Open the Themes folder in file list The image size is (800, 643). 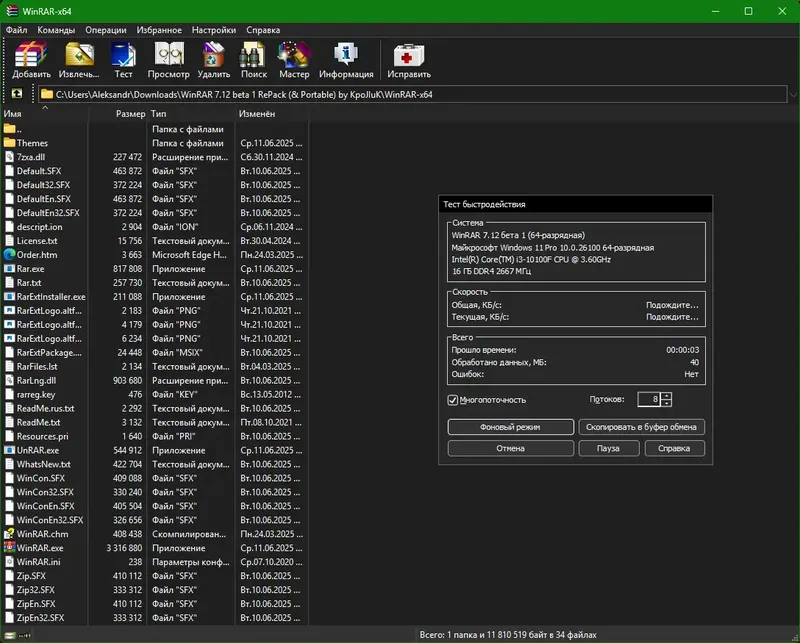tap(32, 143)
